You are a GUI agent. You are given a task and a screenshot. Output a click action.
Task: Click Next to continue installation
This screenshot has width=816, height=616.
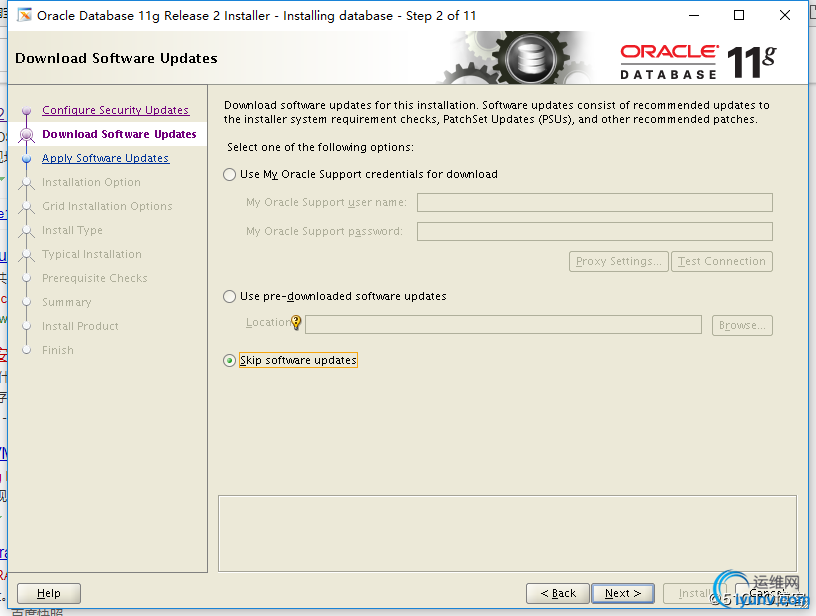pyautogui.click(x=623, y=593)
